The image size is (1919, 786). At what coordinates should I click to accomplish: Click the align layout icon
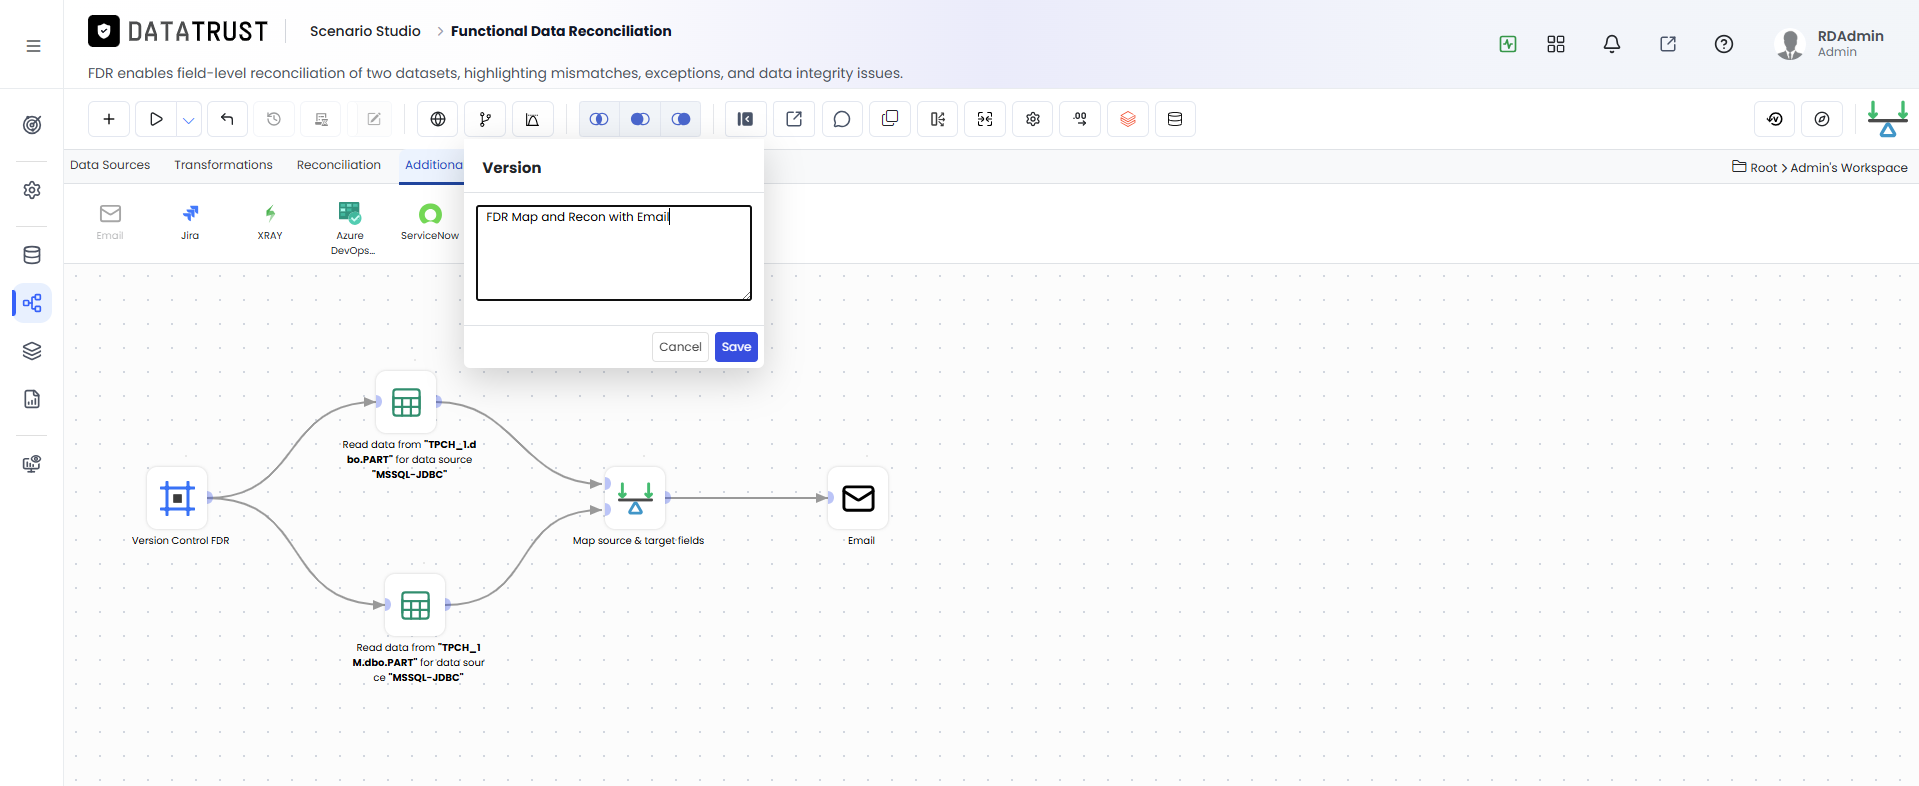pyautogui.click(x=938, y=119)
